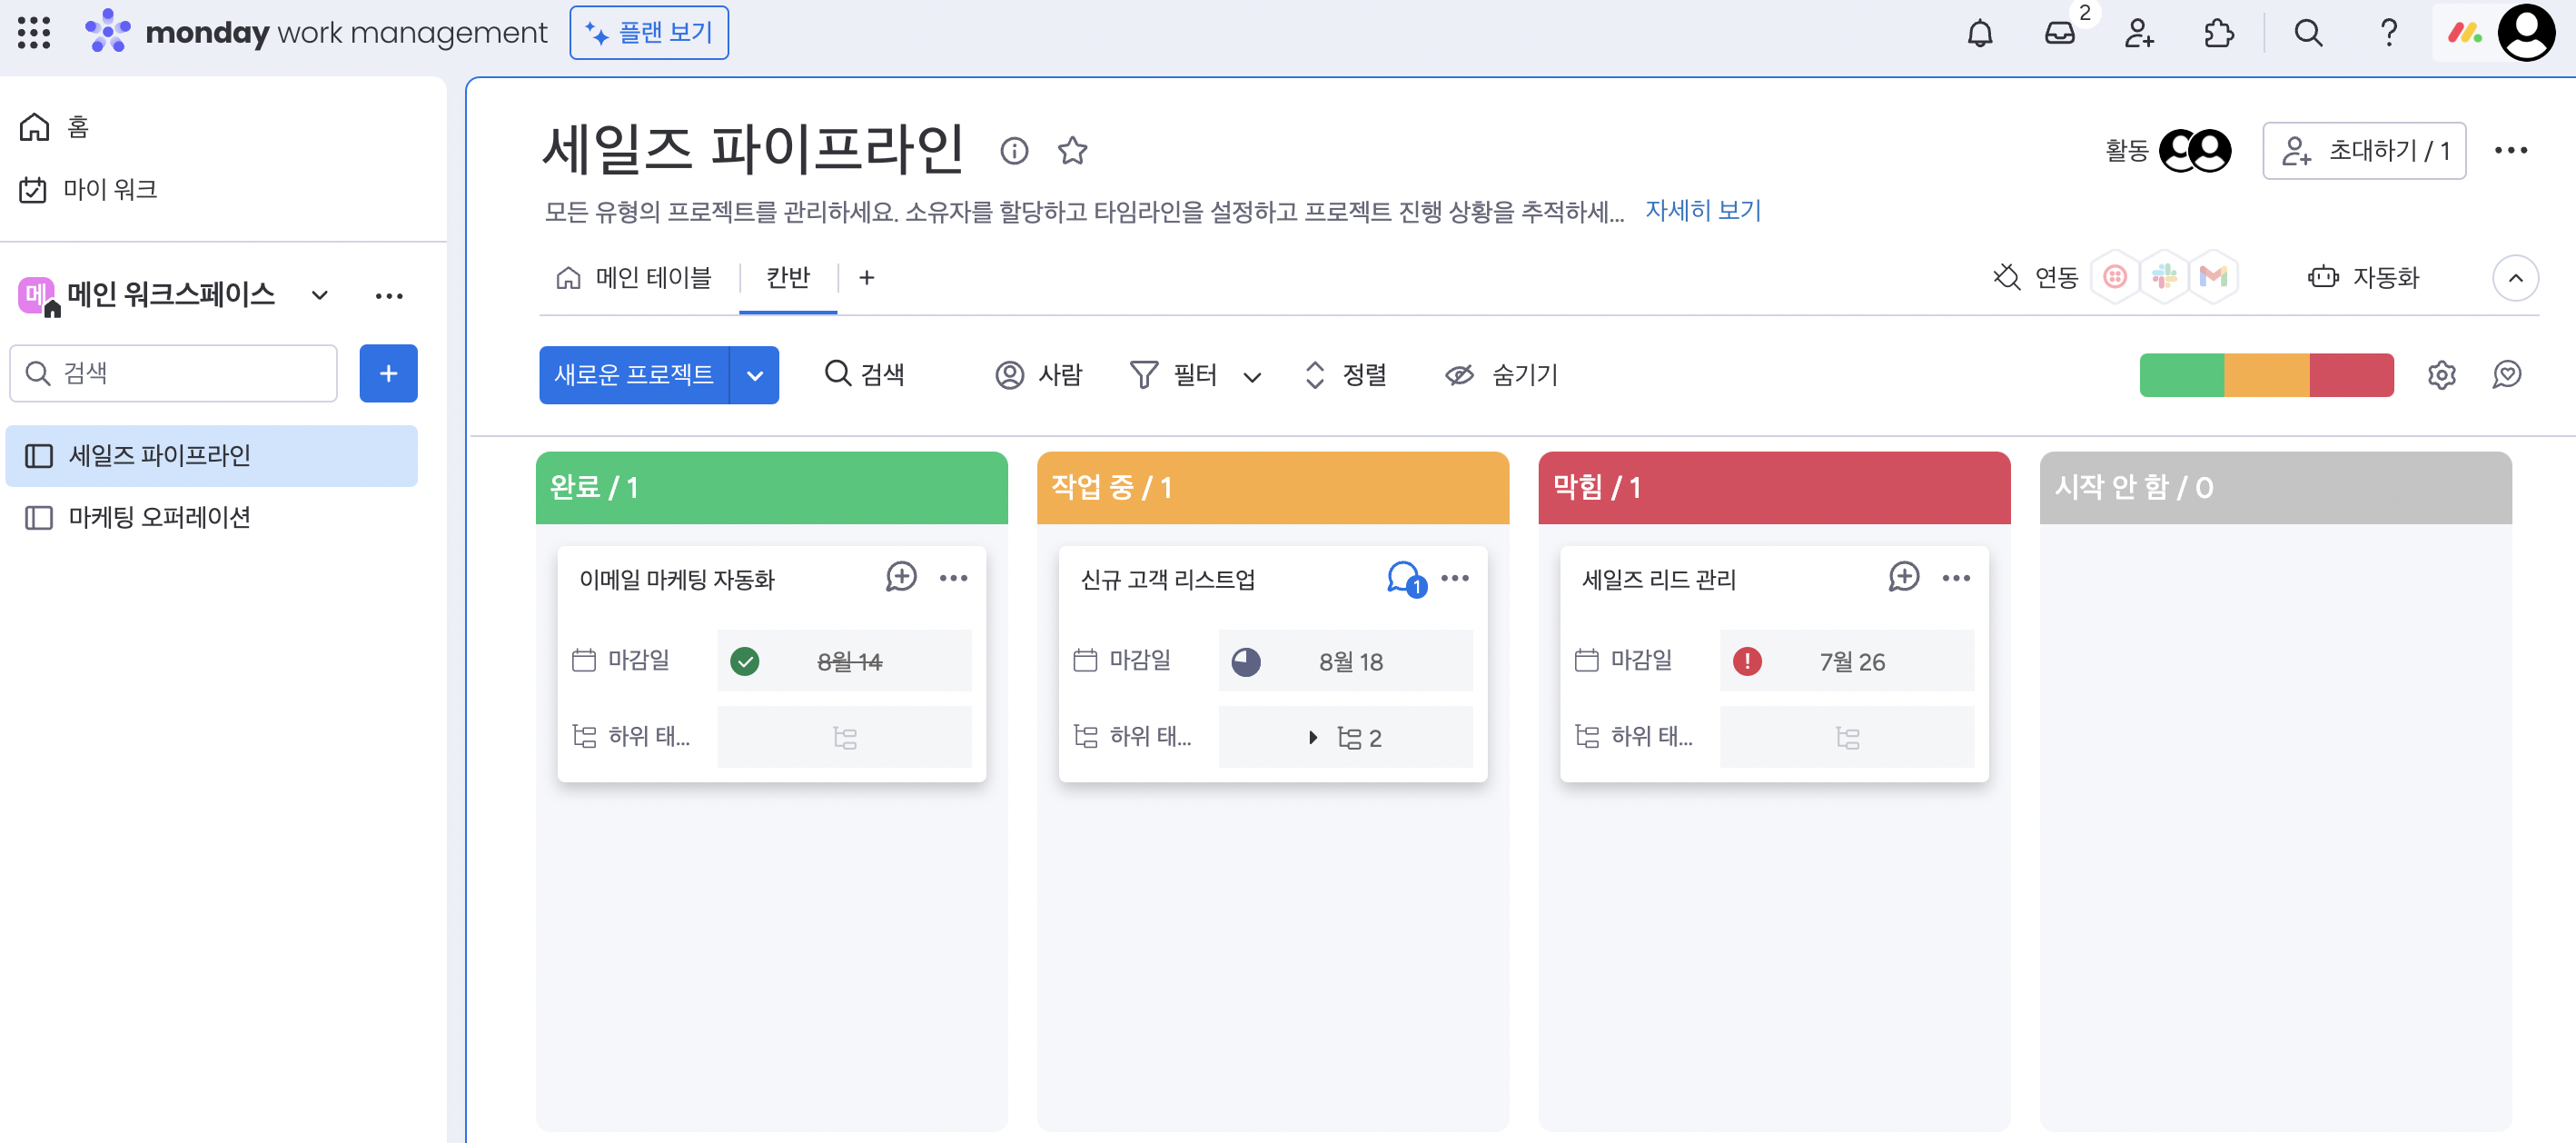Image resolution: width=2576 pixels, height=1143 pixels.
Task: Open the inbox tray icon
Action: click(x=2059, y=34)
